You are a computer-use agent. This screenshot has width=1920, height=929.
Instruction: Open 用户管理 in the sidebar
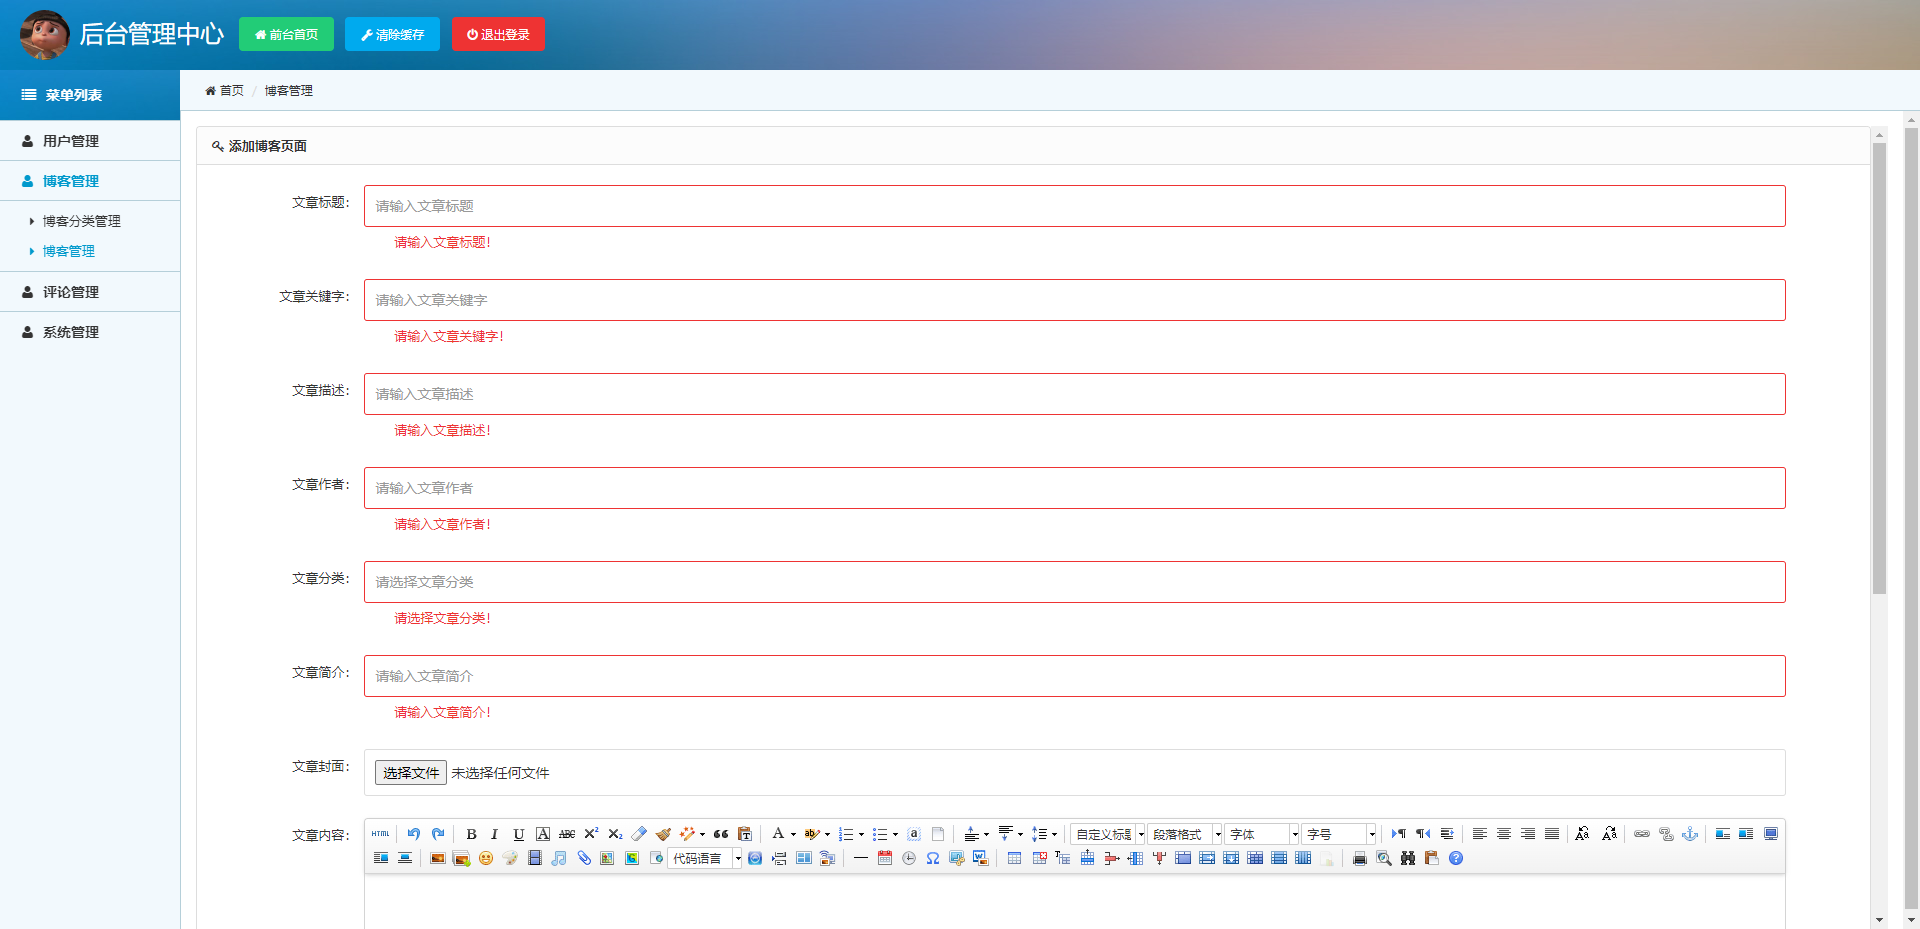tap(90, 141)
